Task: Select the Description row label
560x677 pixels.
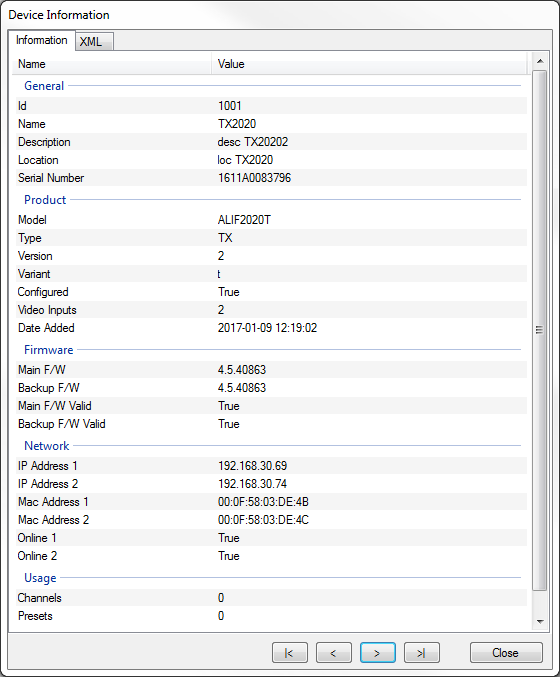Action: point(44,142)
